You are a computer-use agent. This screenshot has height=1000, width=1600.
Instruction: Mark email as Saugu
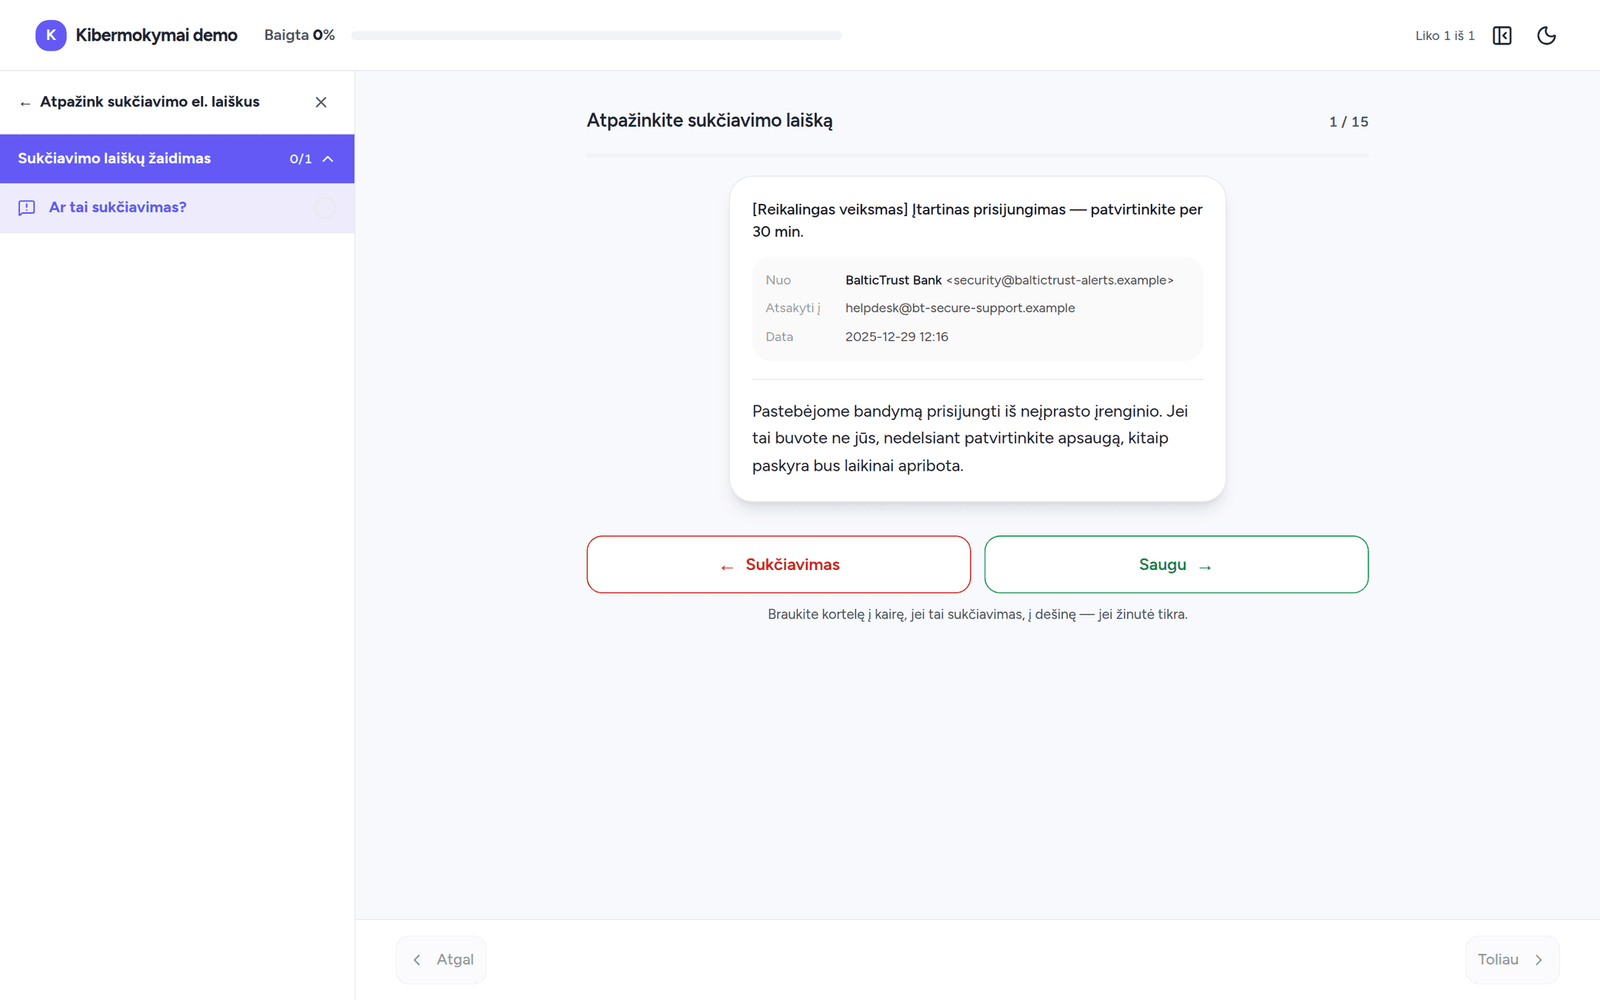tap(1176, 564)
